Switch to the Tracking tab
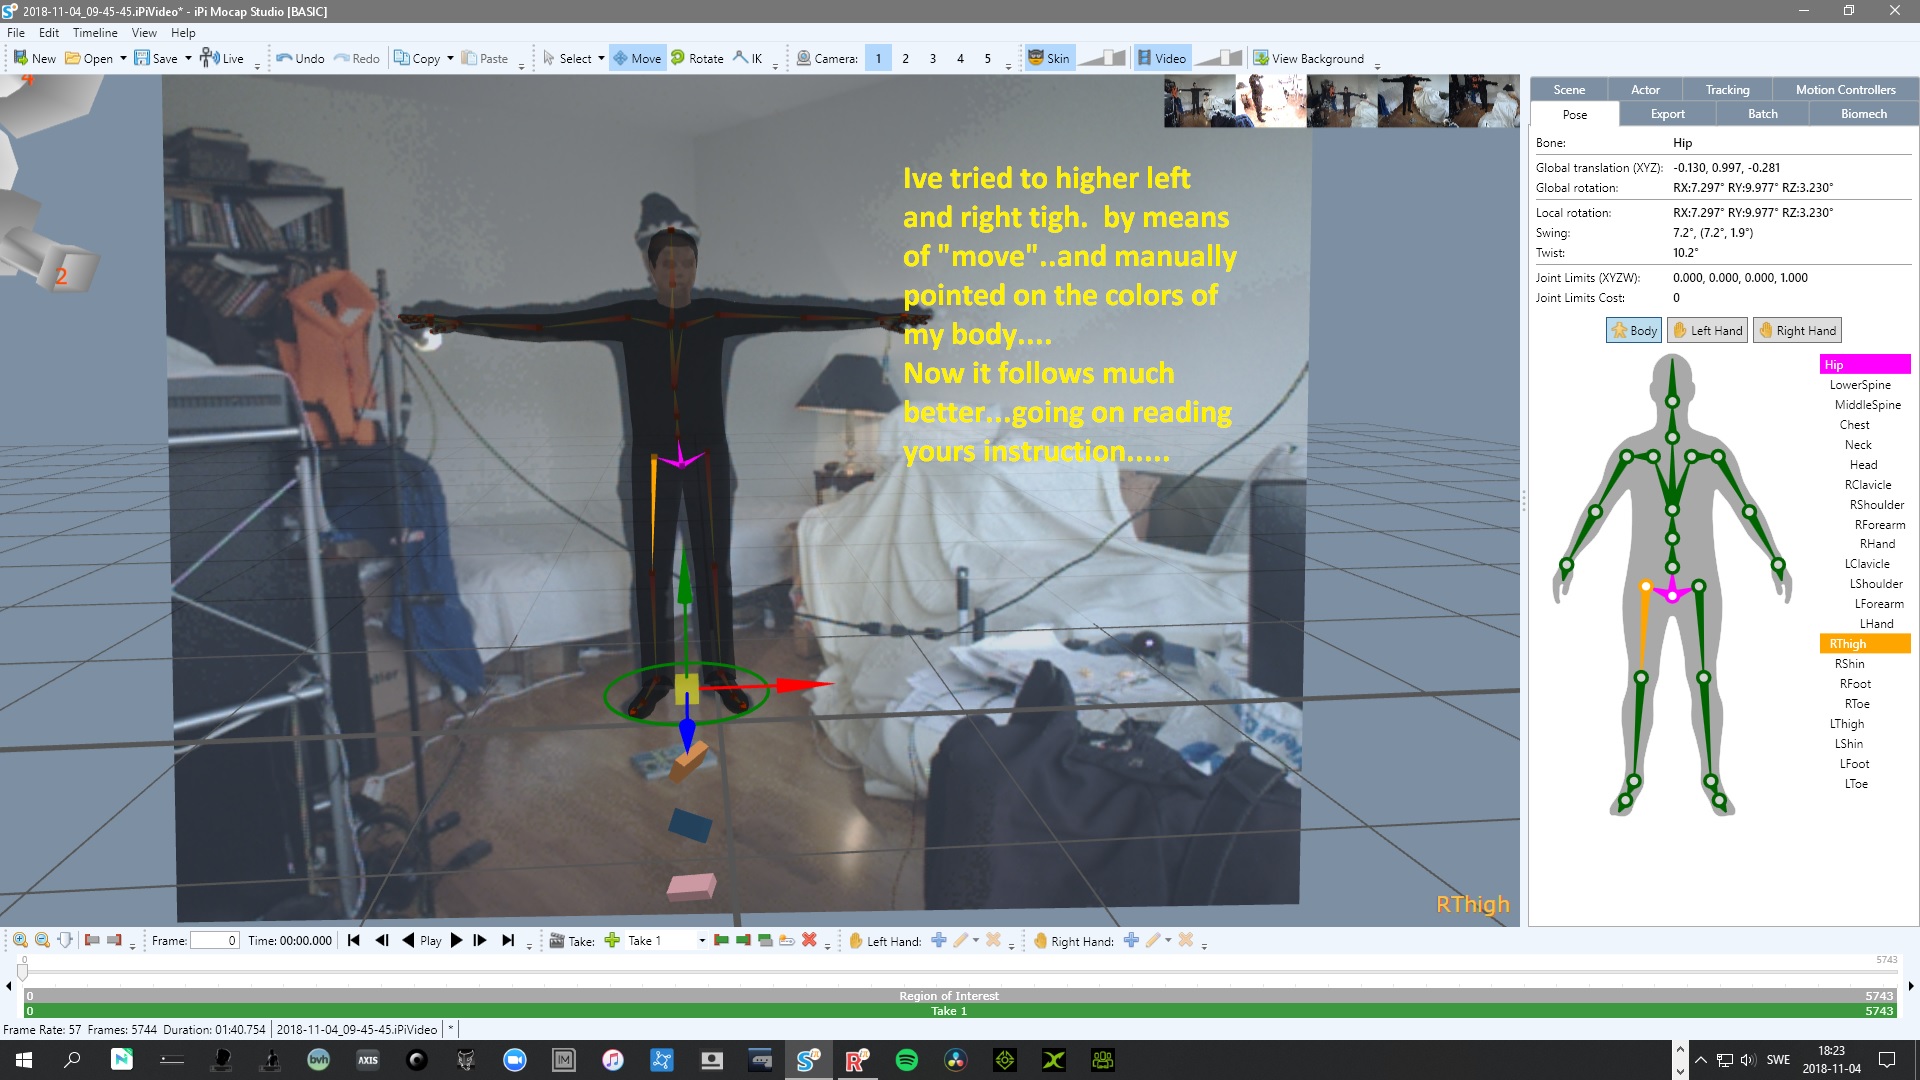Viewport: 1920px width, 1080px height. (x=1727, y=89)
